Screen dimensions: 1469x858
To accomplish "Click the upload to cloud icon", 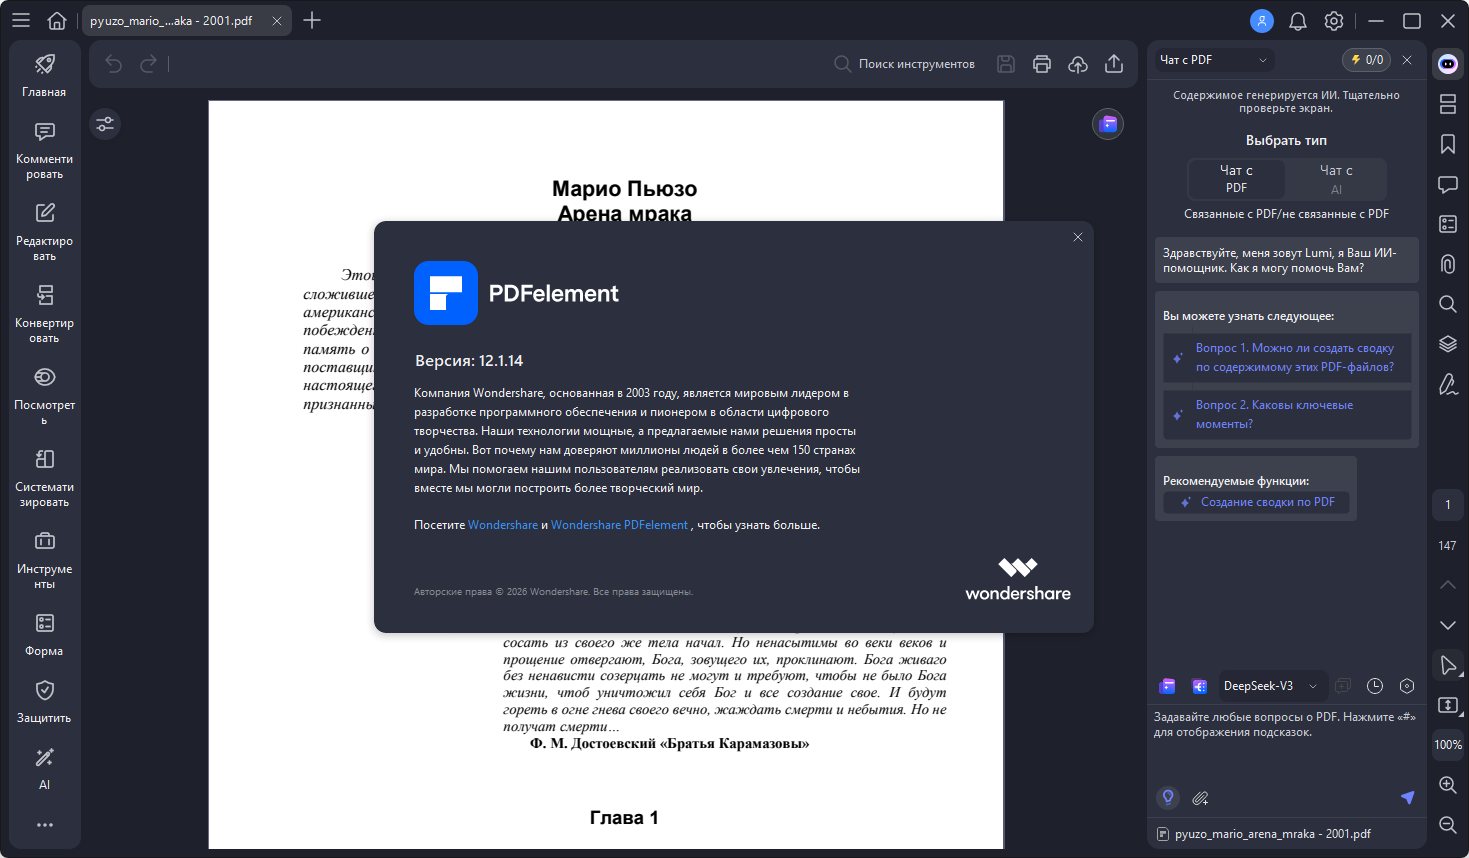I will 1078,64.
